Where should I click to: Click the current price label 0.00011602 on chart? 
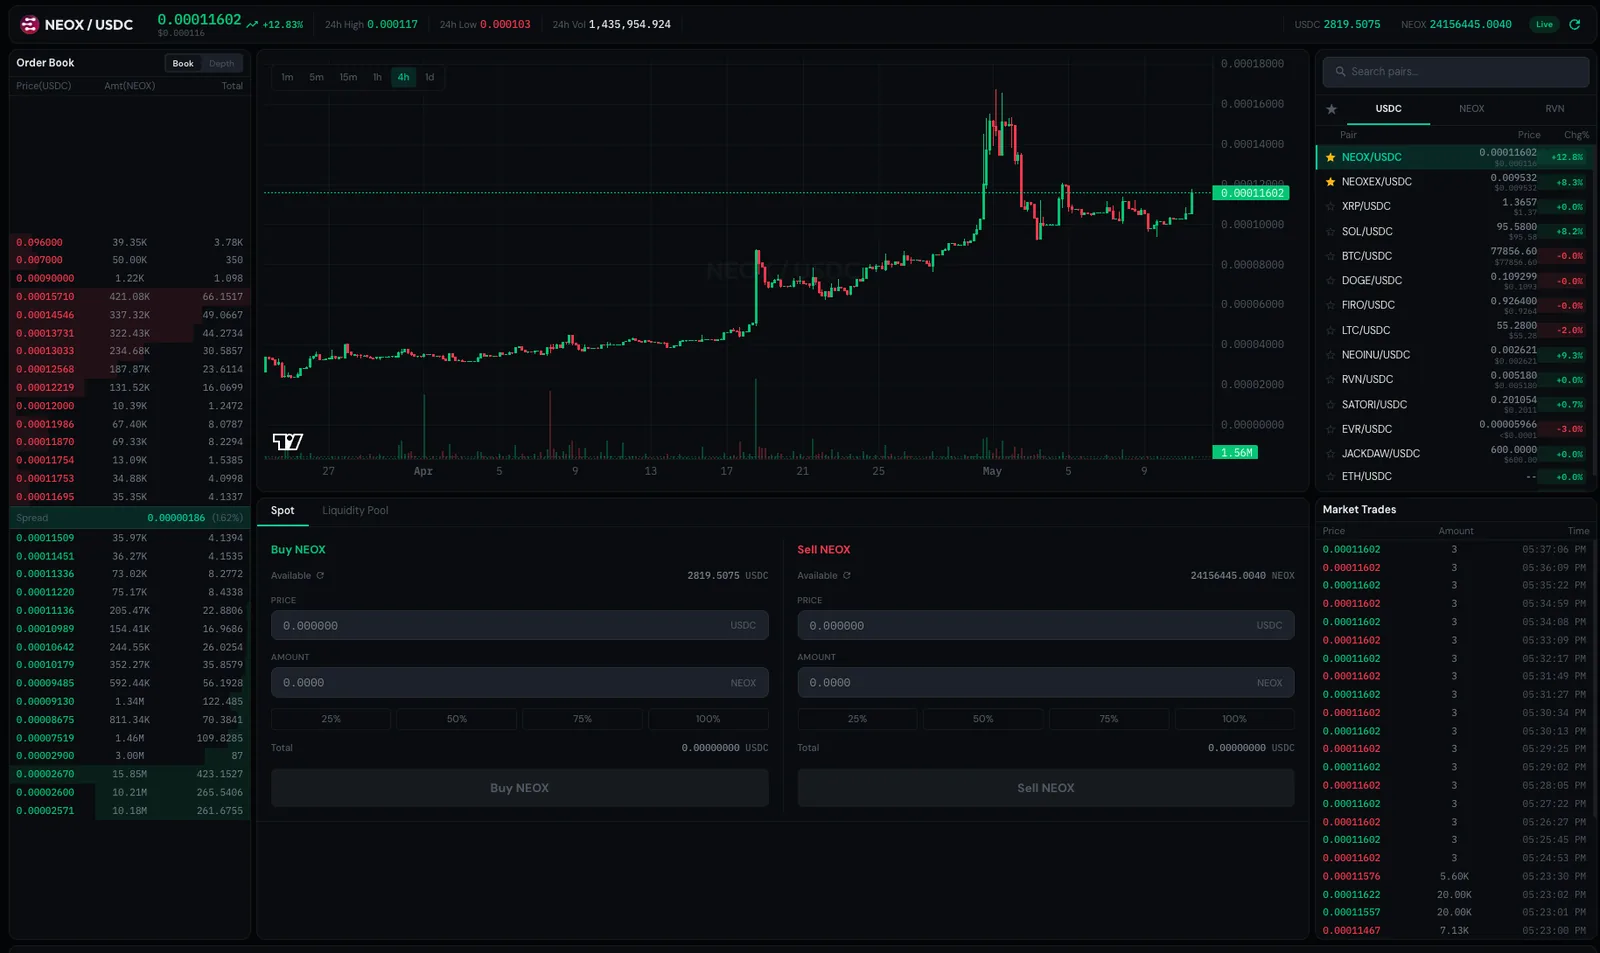coord(1251,193)
